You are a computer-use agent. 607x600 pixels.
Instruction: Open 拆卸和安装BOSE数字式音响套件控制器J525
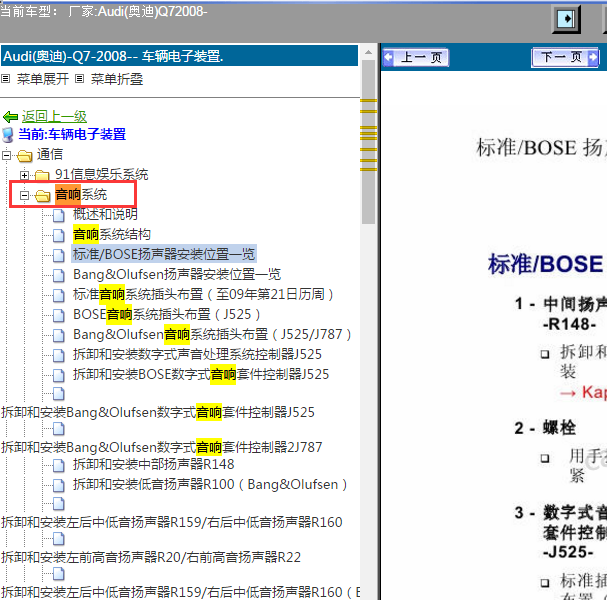201,374
